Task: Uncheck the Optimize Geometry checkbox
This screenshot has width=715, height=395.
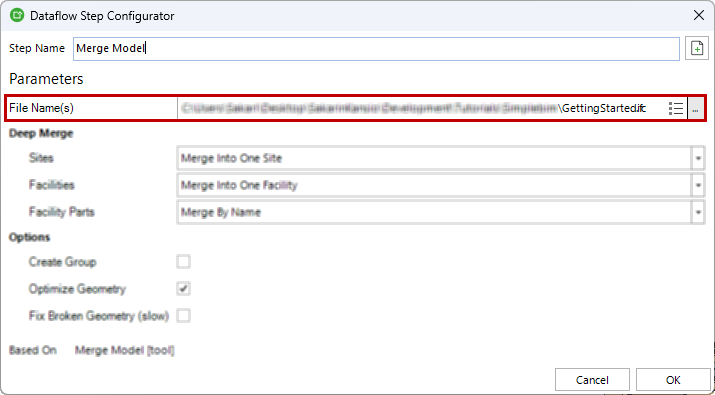Action: (x=183, y=289)
